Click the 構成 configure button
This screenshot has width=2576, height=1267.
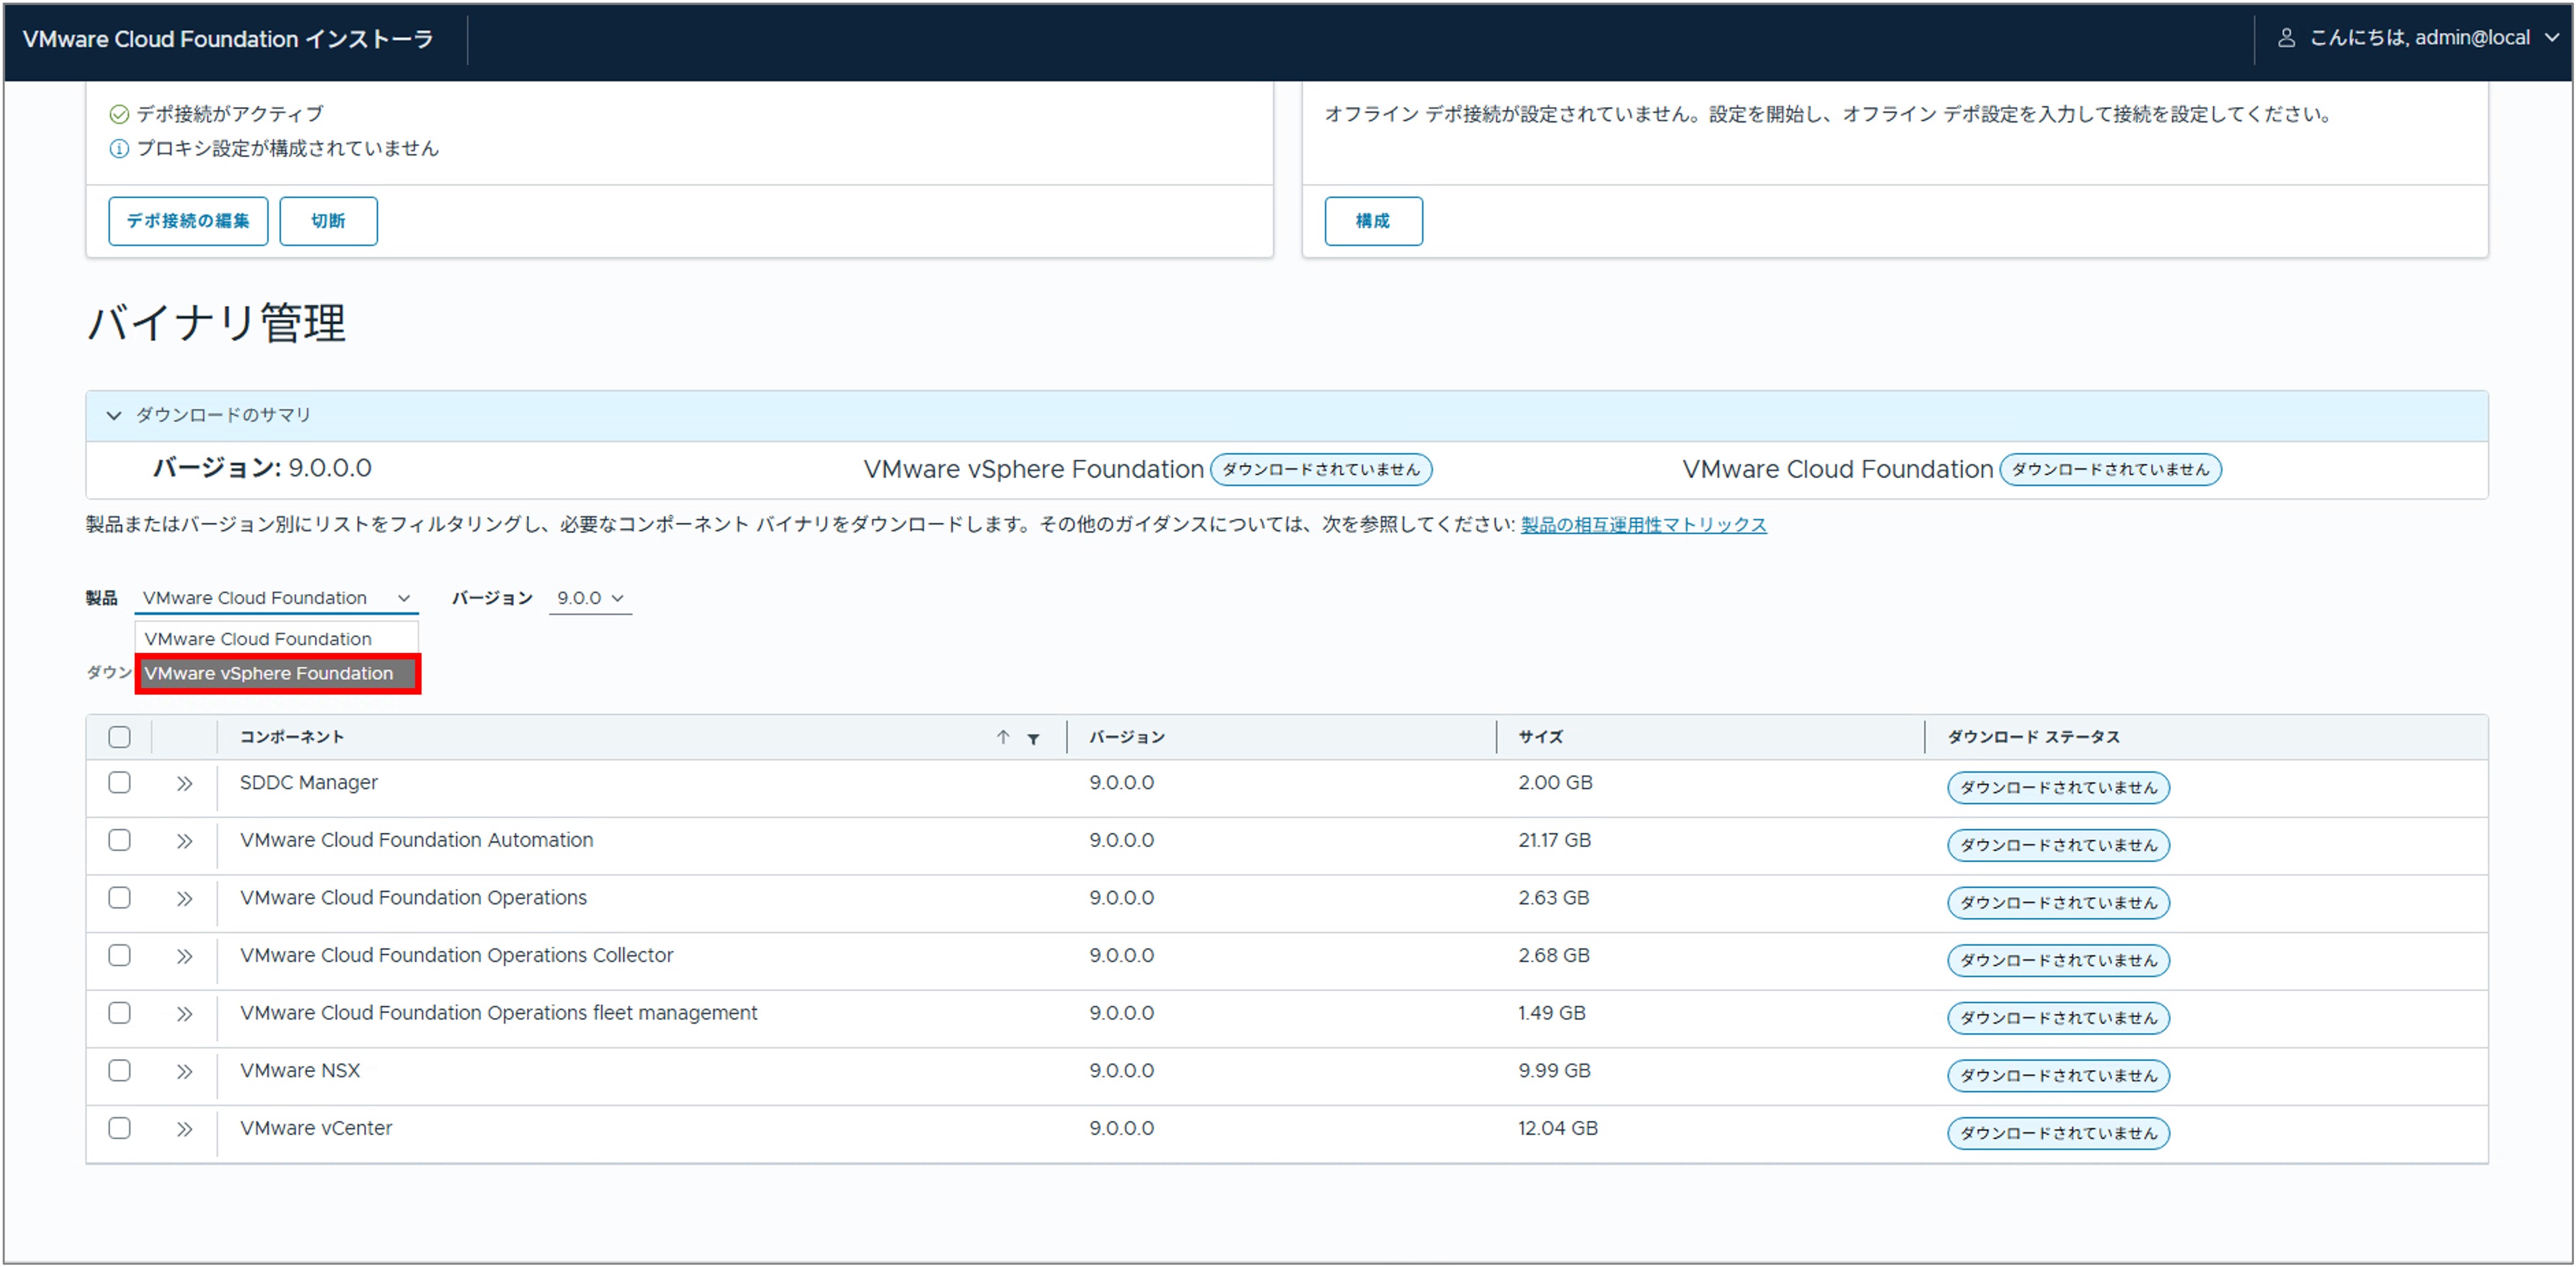click(x=1373, y=221)
